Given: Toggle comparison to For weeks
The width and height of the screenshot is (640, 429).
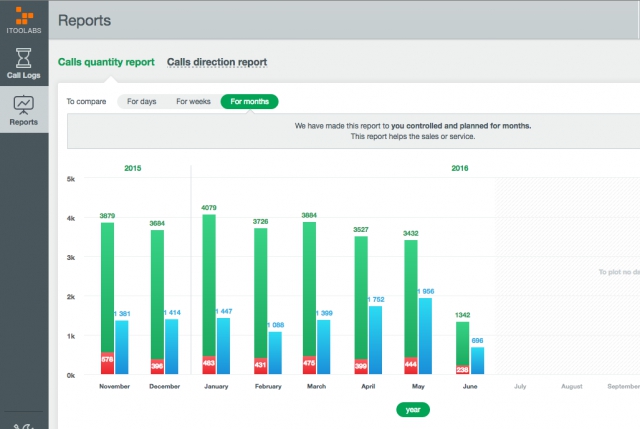Looking at the screenshot, I should [193, 101].
